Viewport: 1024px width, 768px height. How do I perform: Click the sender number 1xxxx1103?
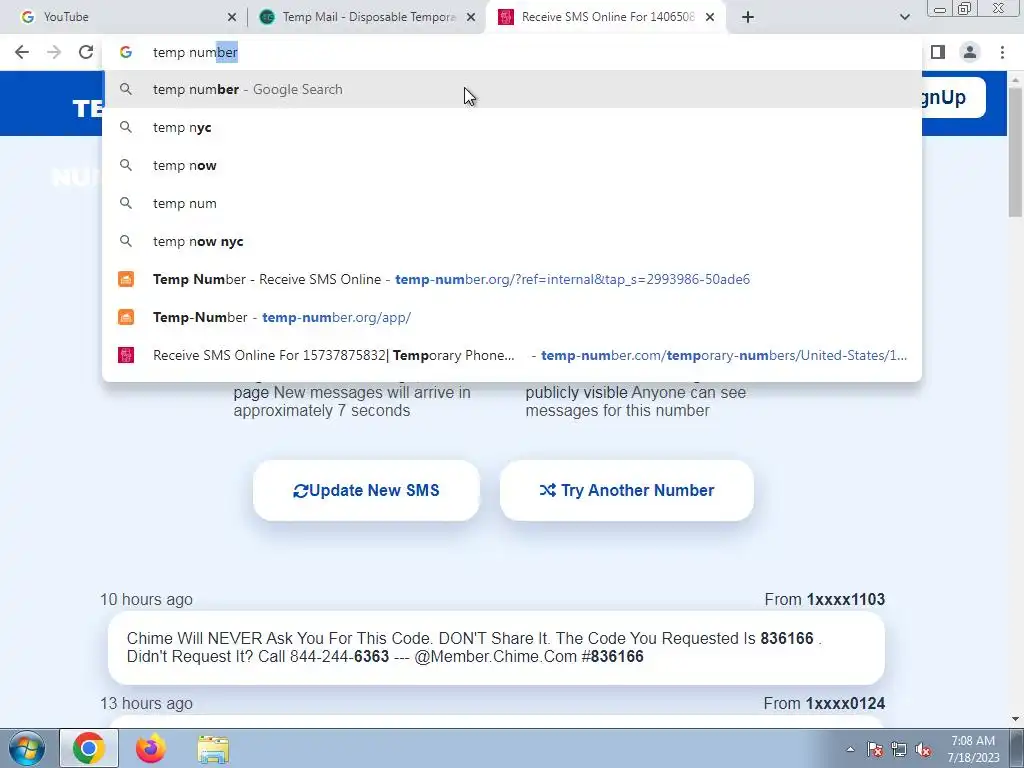click(846, 600)
